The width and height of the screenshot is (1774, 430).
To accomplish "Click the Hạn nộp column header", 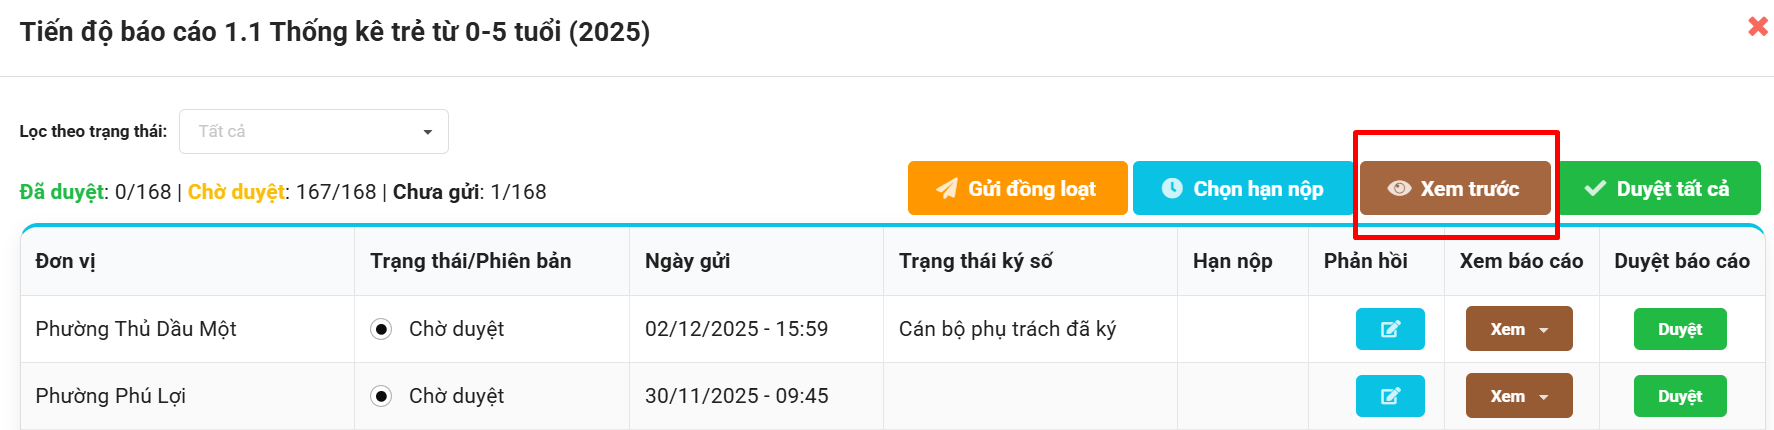I will coord(1232,261).
